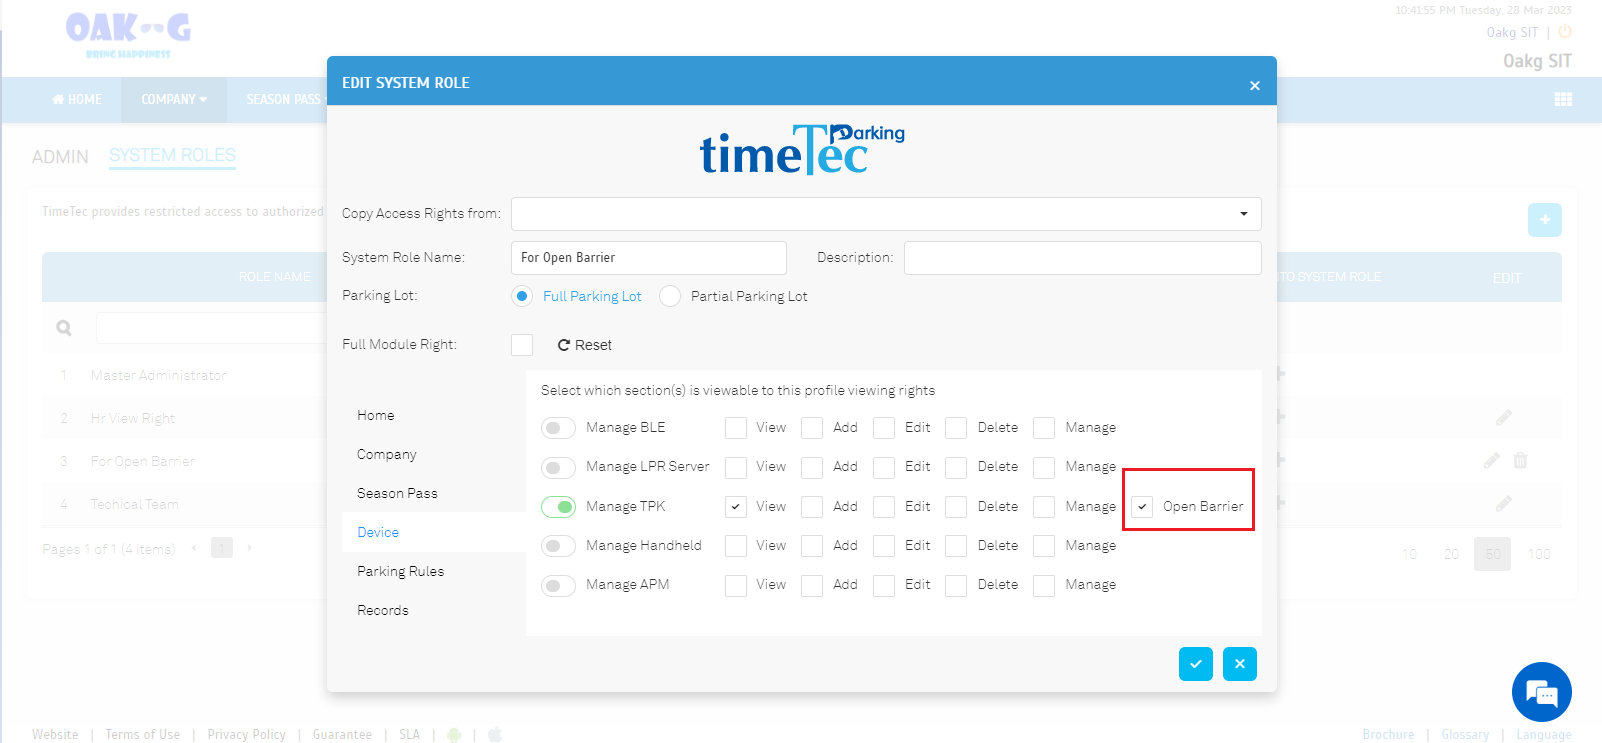Open SLA footer link

(x=409, y=735)
